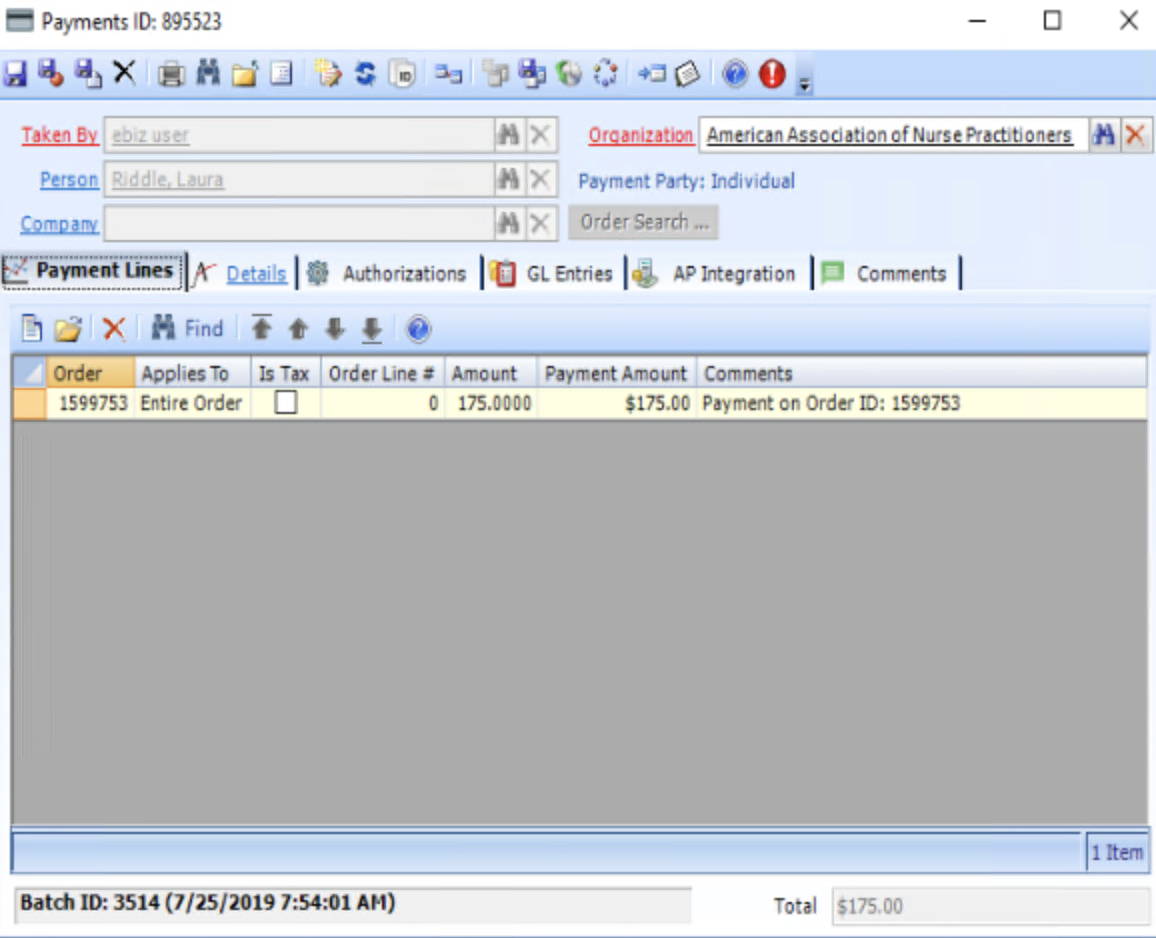The height and width of the screenshot is (938, 1156).
Task: Click the Taken By input field
Action: (x=300, y=134)
